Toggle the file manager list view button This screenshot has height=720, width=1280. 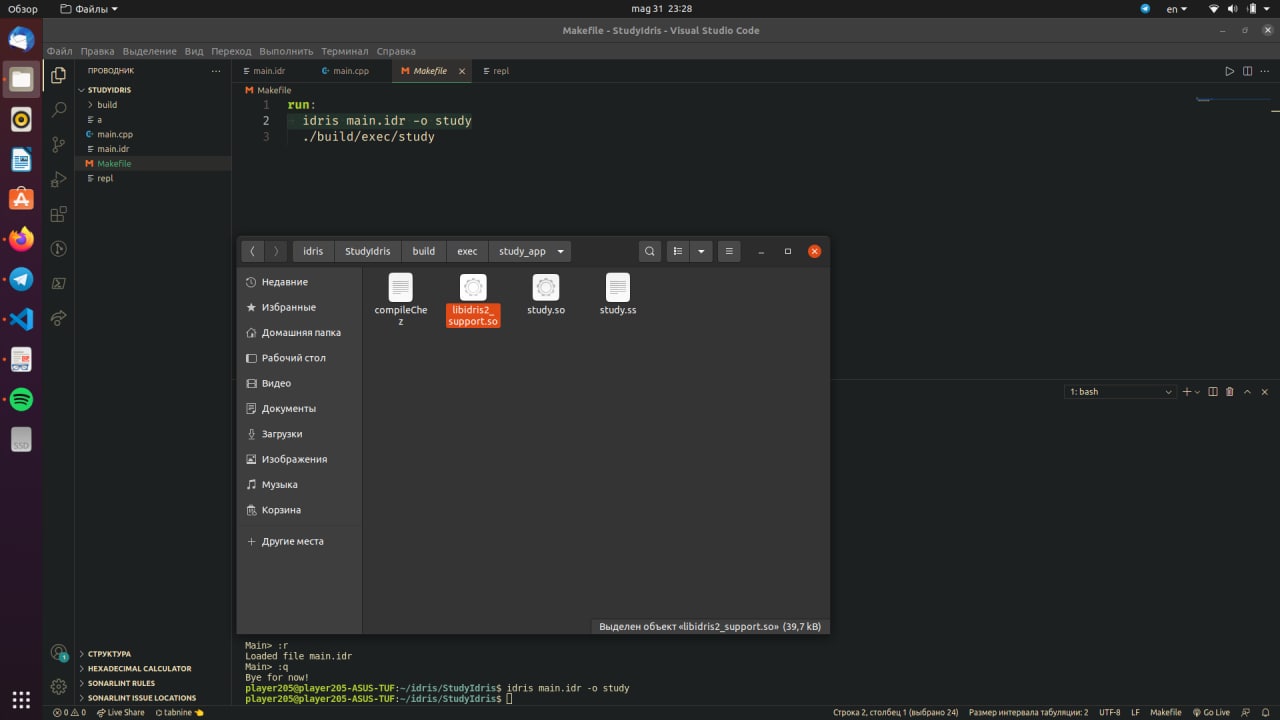(678, 251)
